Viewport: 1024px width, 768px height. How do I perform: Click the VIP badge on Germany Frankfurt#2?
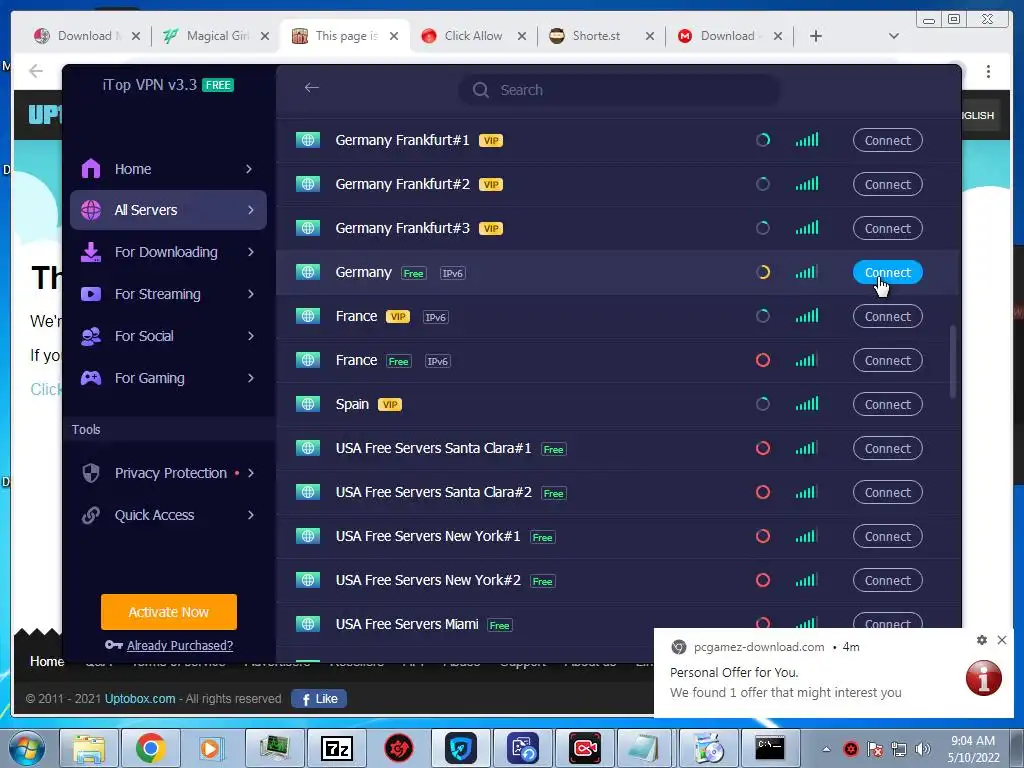pyautogui.click(x=491, y=185)
